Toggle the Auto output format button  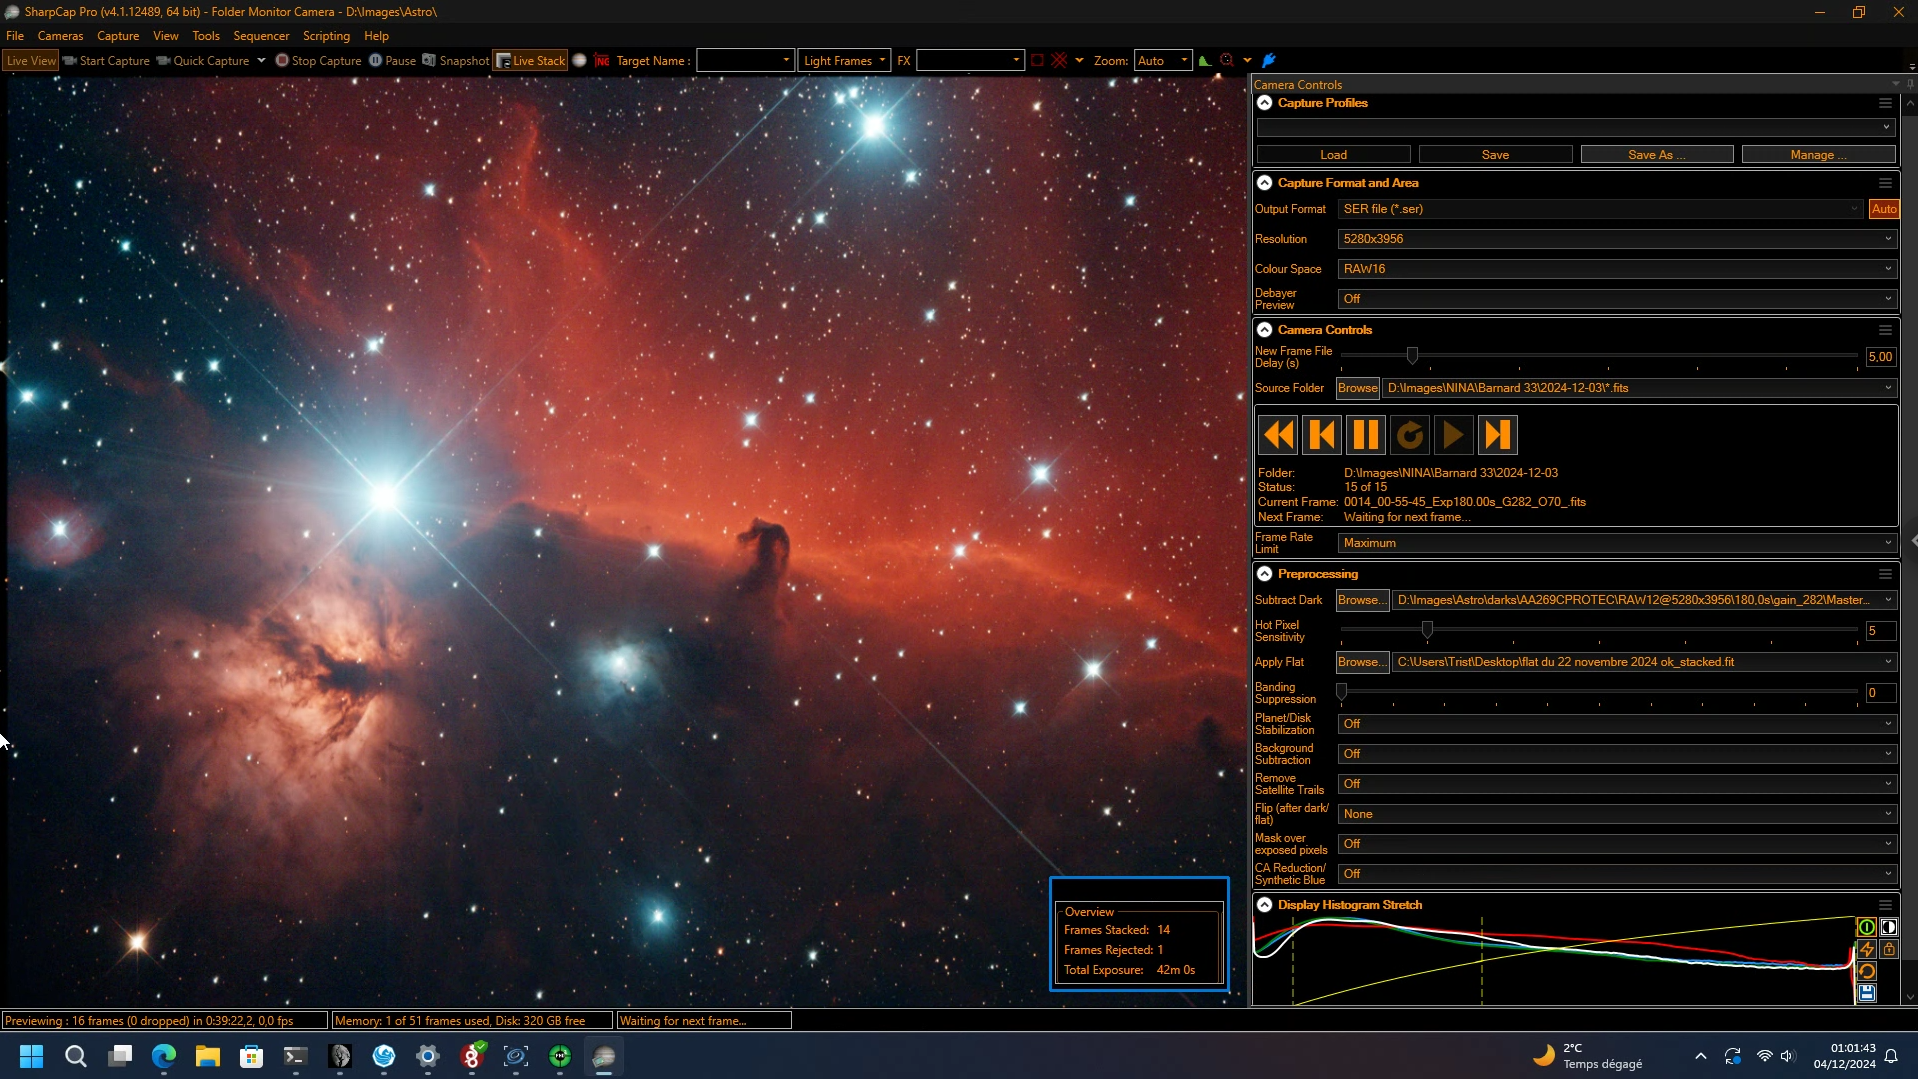[1884, 209]
